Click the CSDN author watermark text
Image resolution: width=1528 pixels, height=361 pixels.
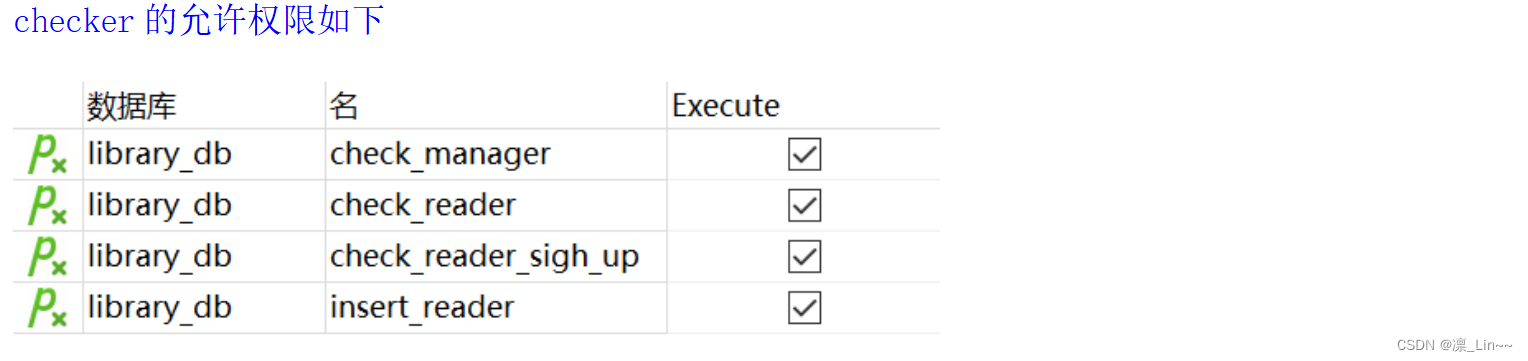click(1454, 345)
